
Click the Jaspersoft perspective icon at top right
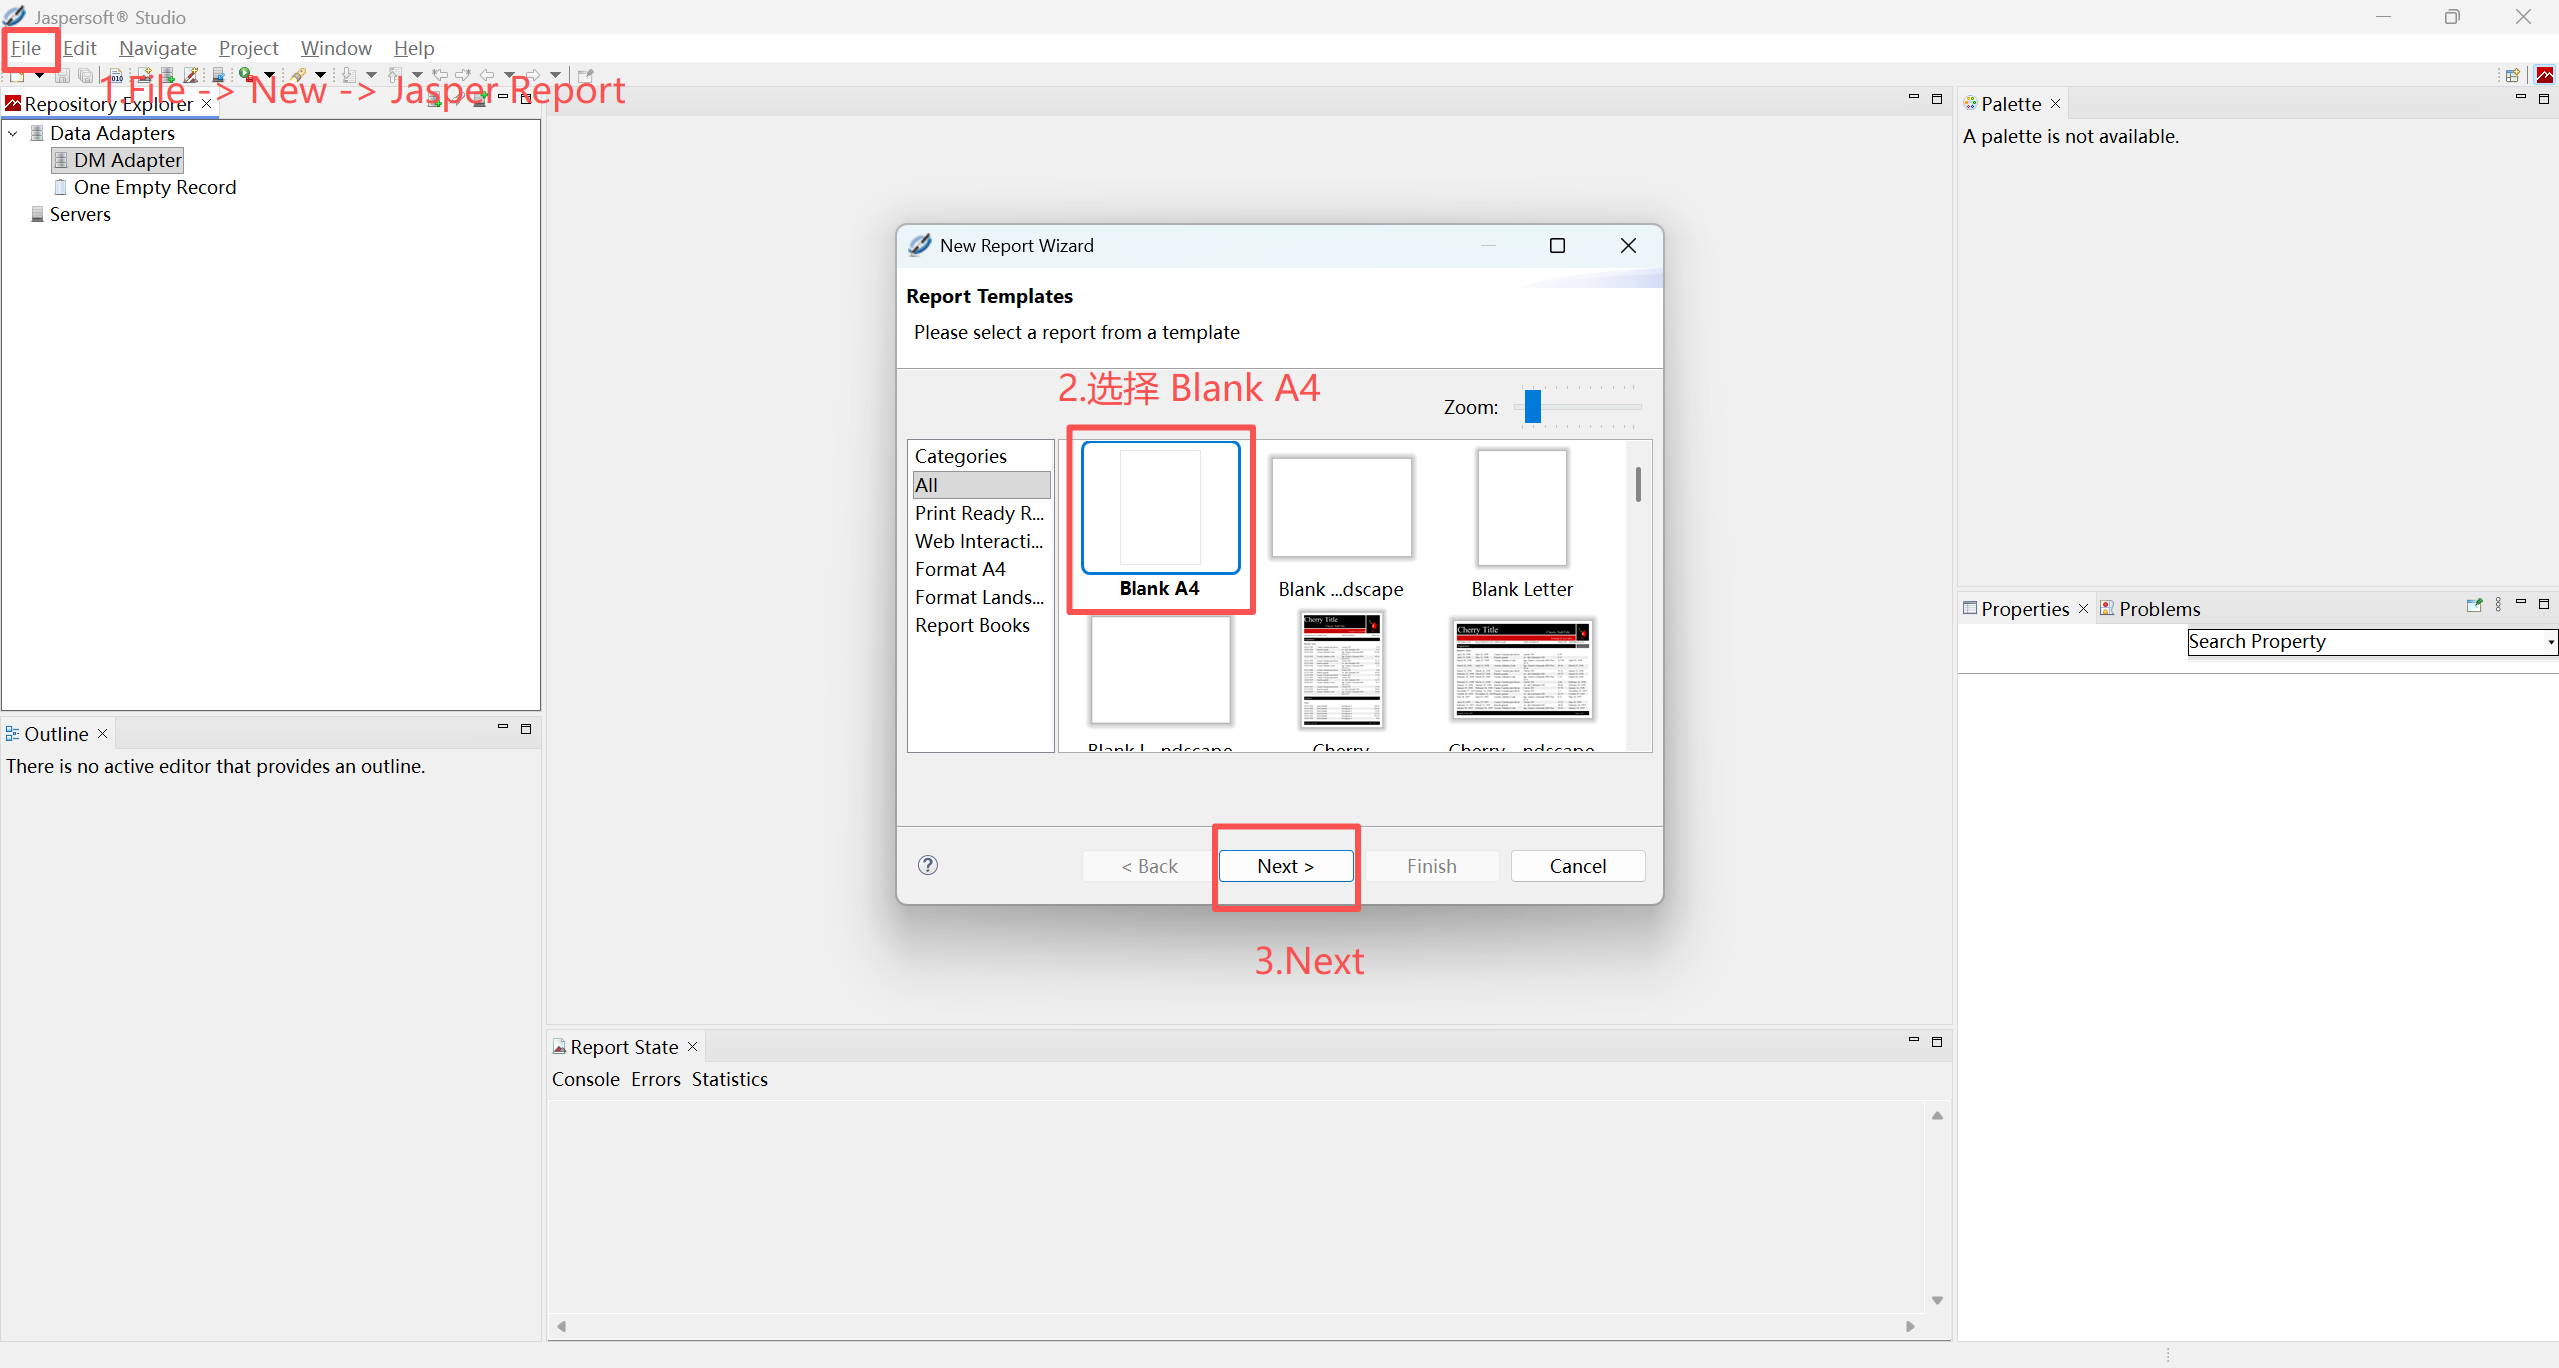click(x=2544, y=75)
